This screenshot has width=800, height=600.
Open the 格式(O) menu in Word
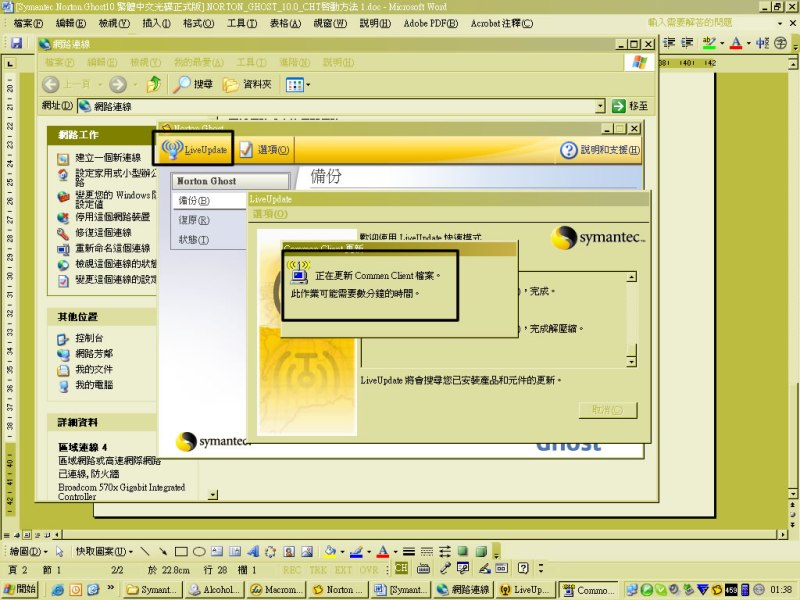pyautogui.click(x=198, y=23)
